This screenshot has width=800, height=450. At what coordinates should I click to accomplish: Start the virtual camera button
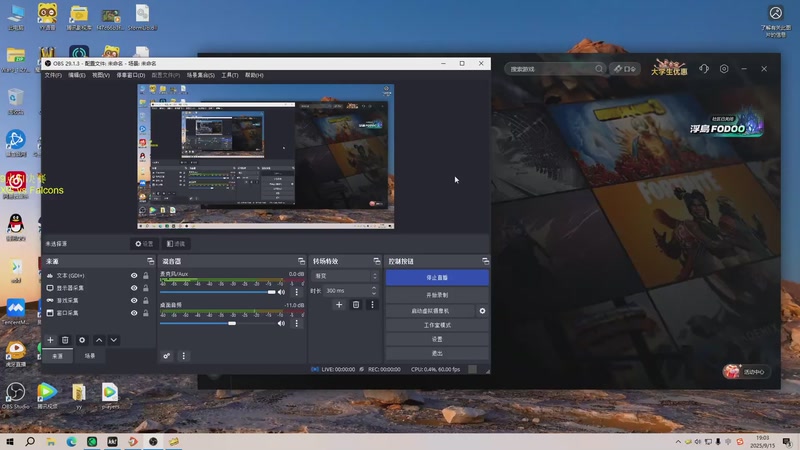click(x=430, y=311)
